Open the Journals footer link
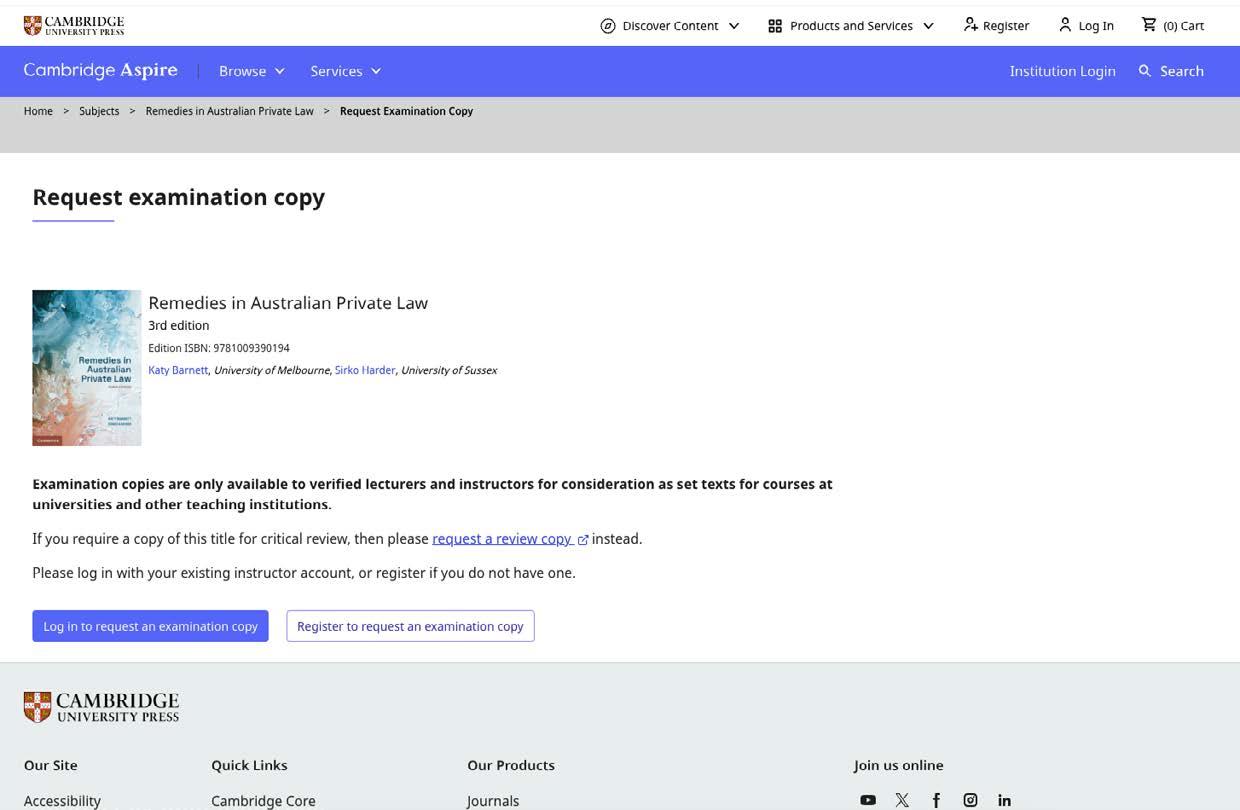This screenshot has height=810, width=1240. tap(493, 801)
